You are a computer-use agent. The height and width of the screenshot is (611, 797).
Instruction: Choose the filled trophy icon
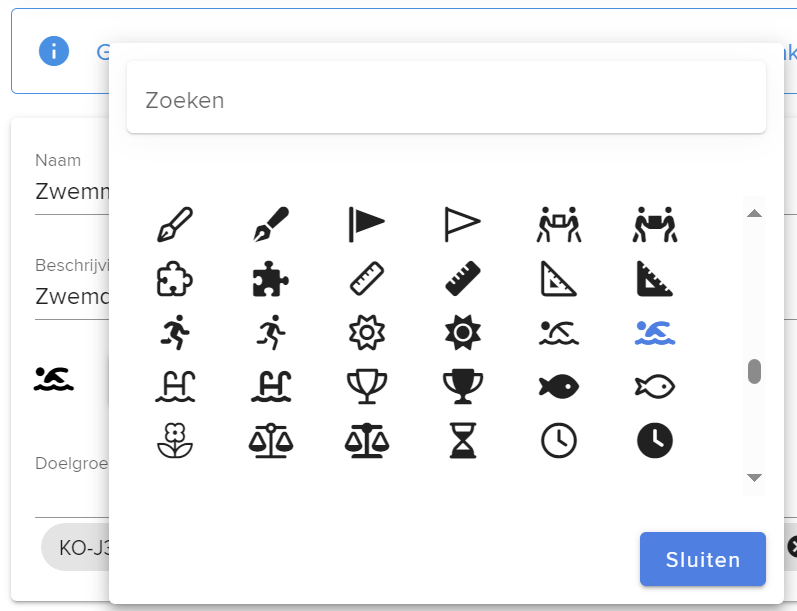pyautogui.click(x=463, y=386)
